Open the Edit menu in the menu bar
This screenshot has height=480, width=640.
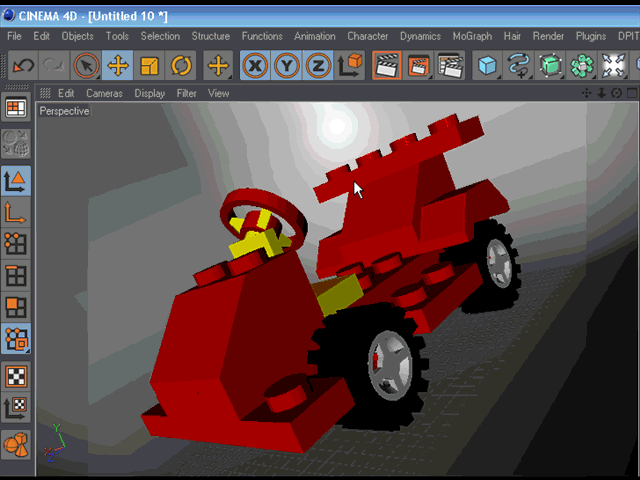(41, 36)
